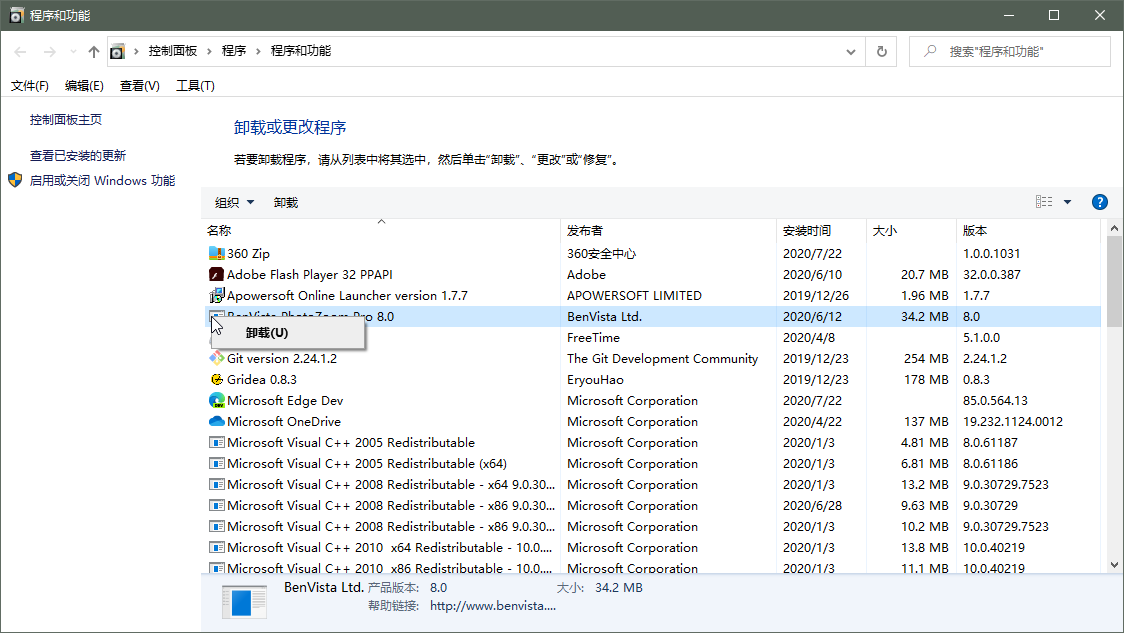The image size is (1124, 633).
Task: Click the search magnifier icon
Action: click(x=930, y=51)
